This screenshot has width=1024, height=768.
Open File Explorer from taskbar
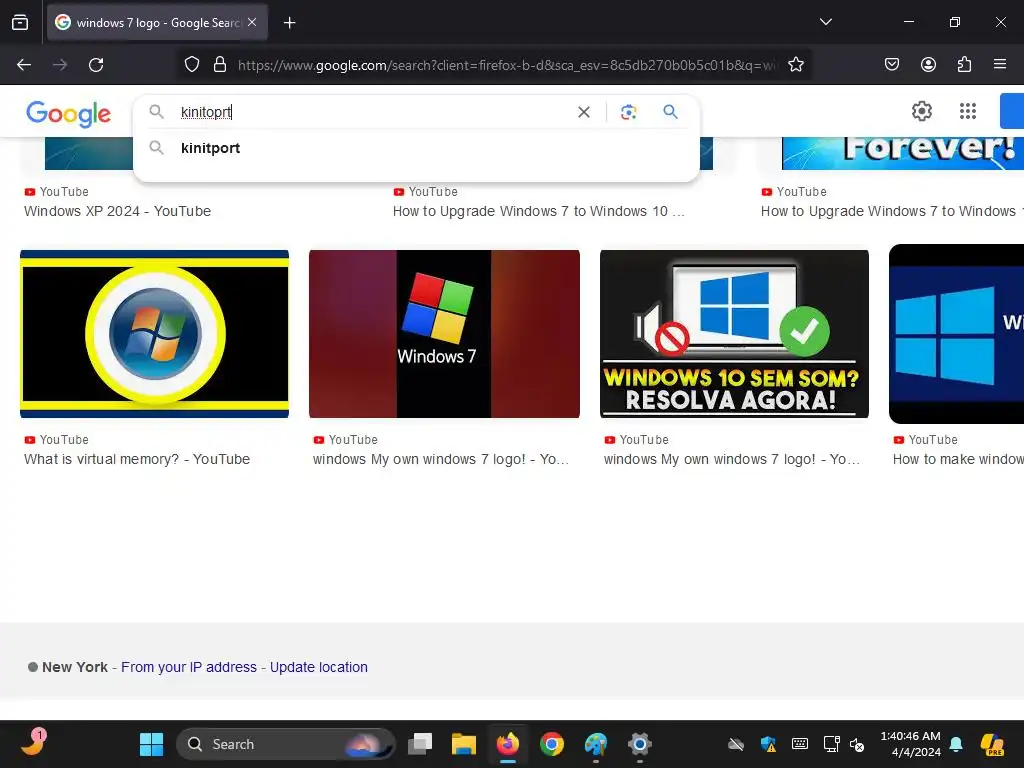coord(464,744)
